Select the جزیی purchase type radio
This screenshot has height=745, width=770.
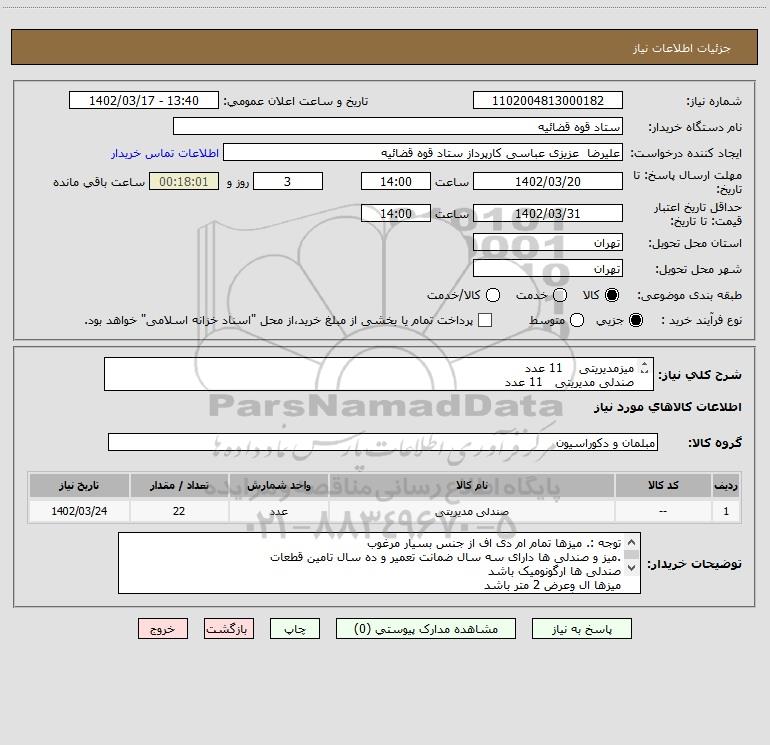(636, 320)
